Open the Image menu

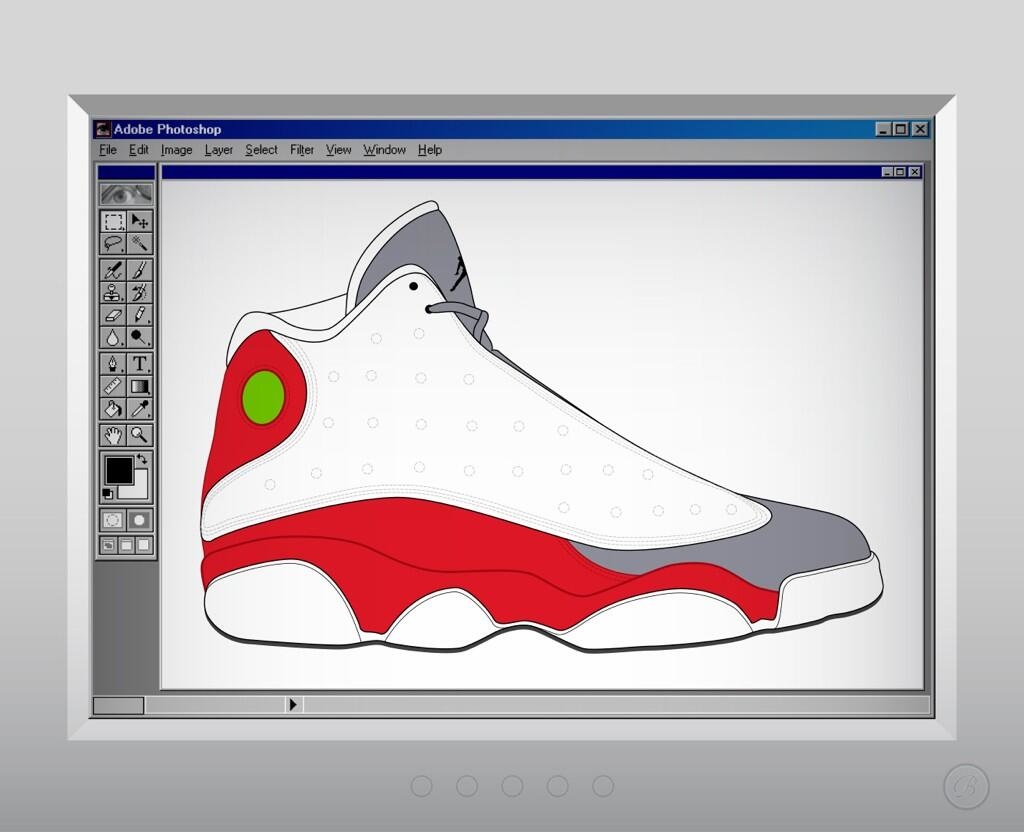click(176, 150)
